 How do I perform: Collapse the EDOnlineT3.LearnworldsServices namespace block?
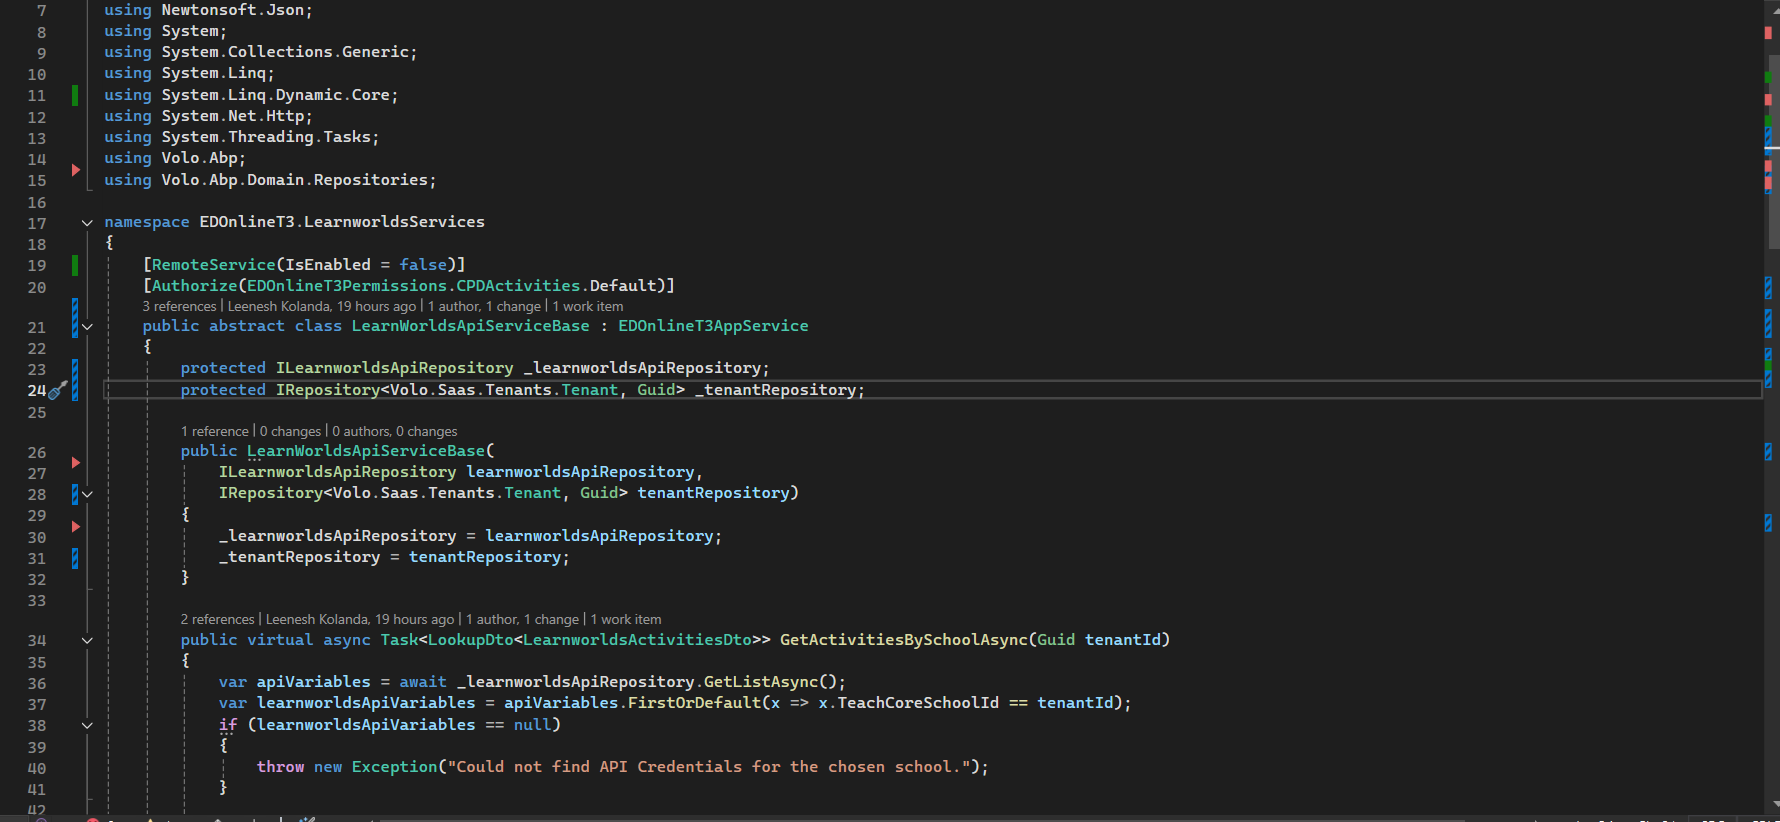pyautogui.click(x=87, y=223)
